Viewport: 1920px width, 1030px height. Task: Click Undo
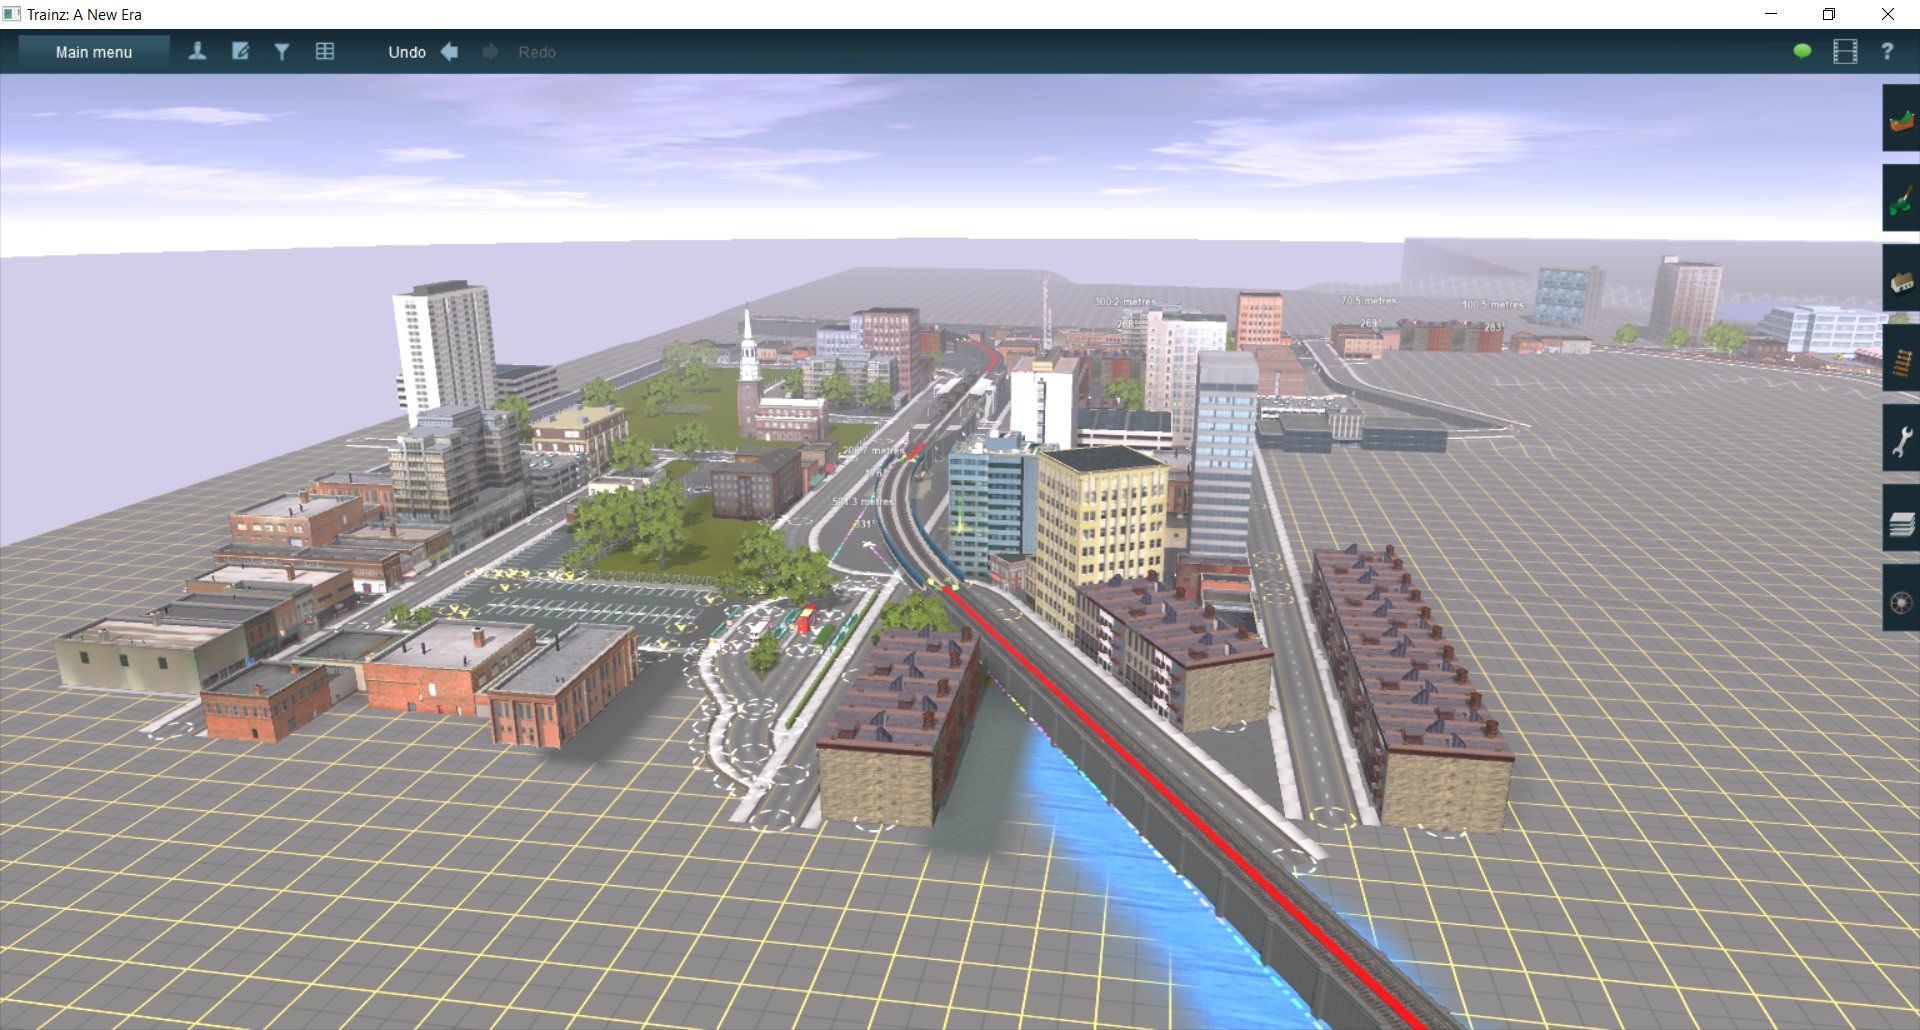[x=407, y=52]
